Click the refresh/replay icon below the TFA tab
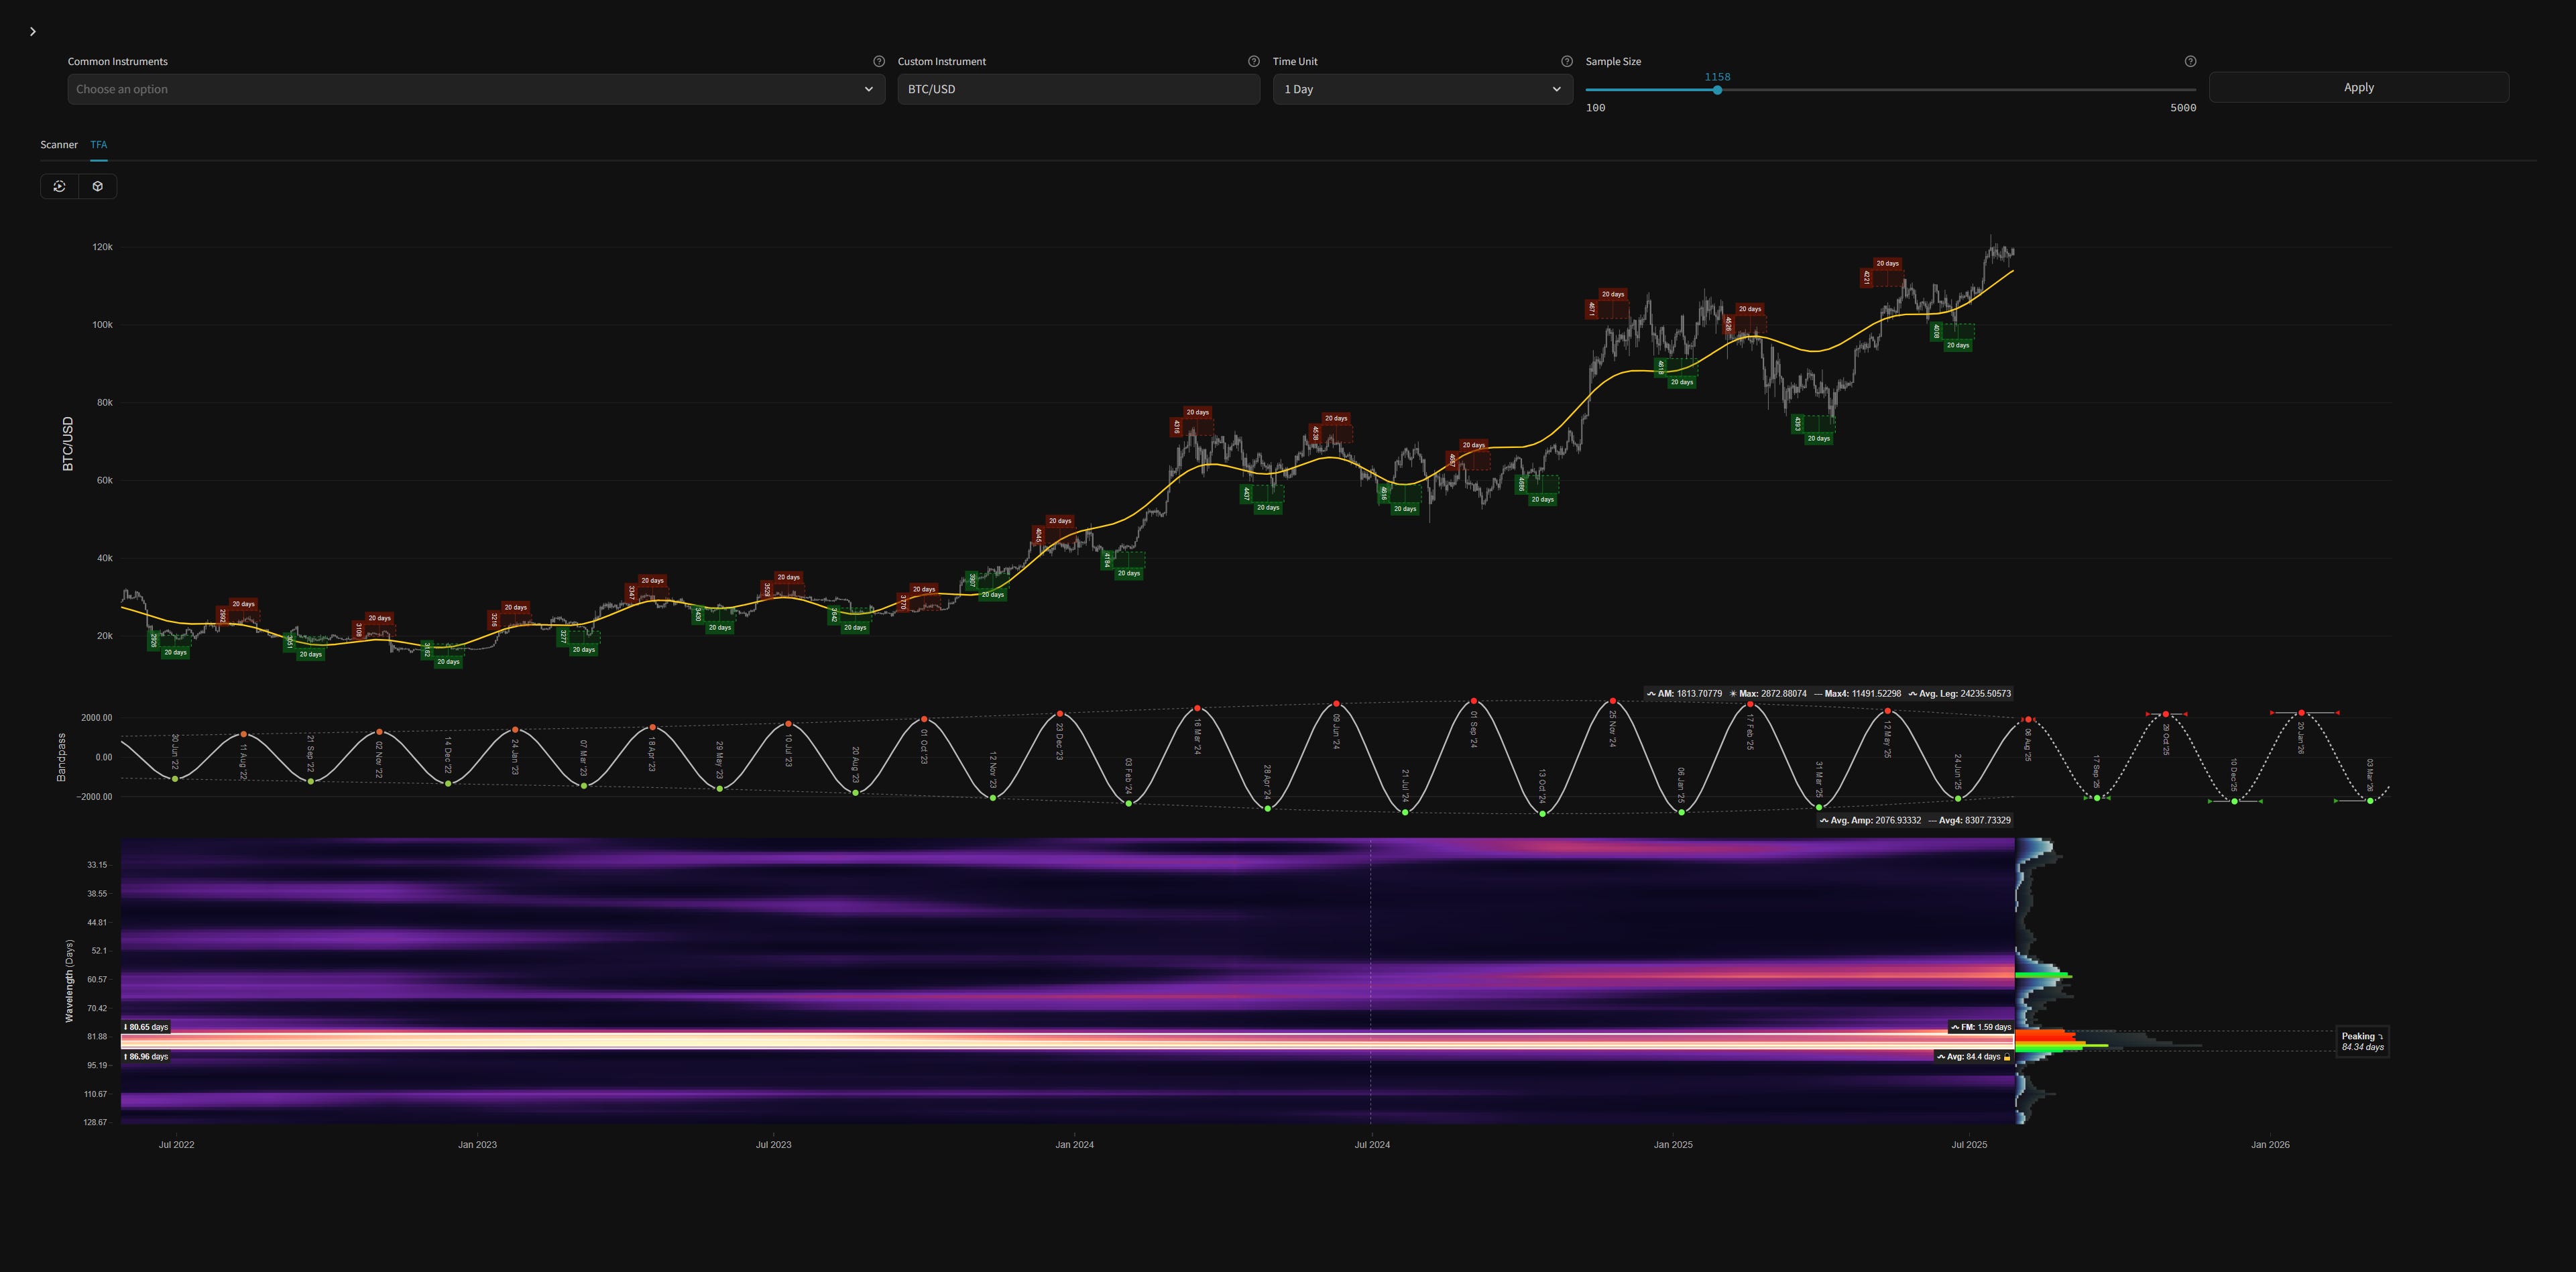This screenshot has height=1272, width=2576. tap(60, 186)
